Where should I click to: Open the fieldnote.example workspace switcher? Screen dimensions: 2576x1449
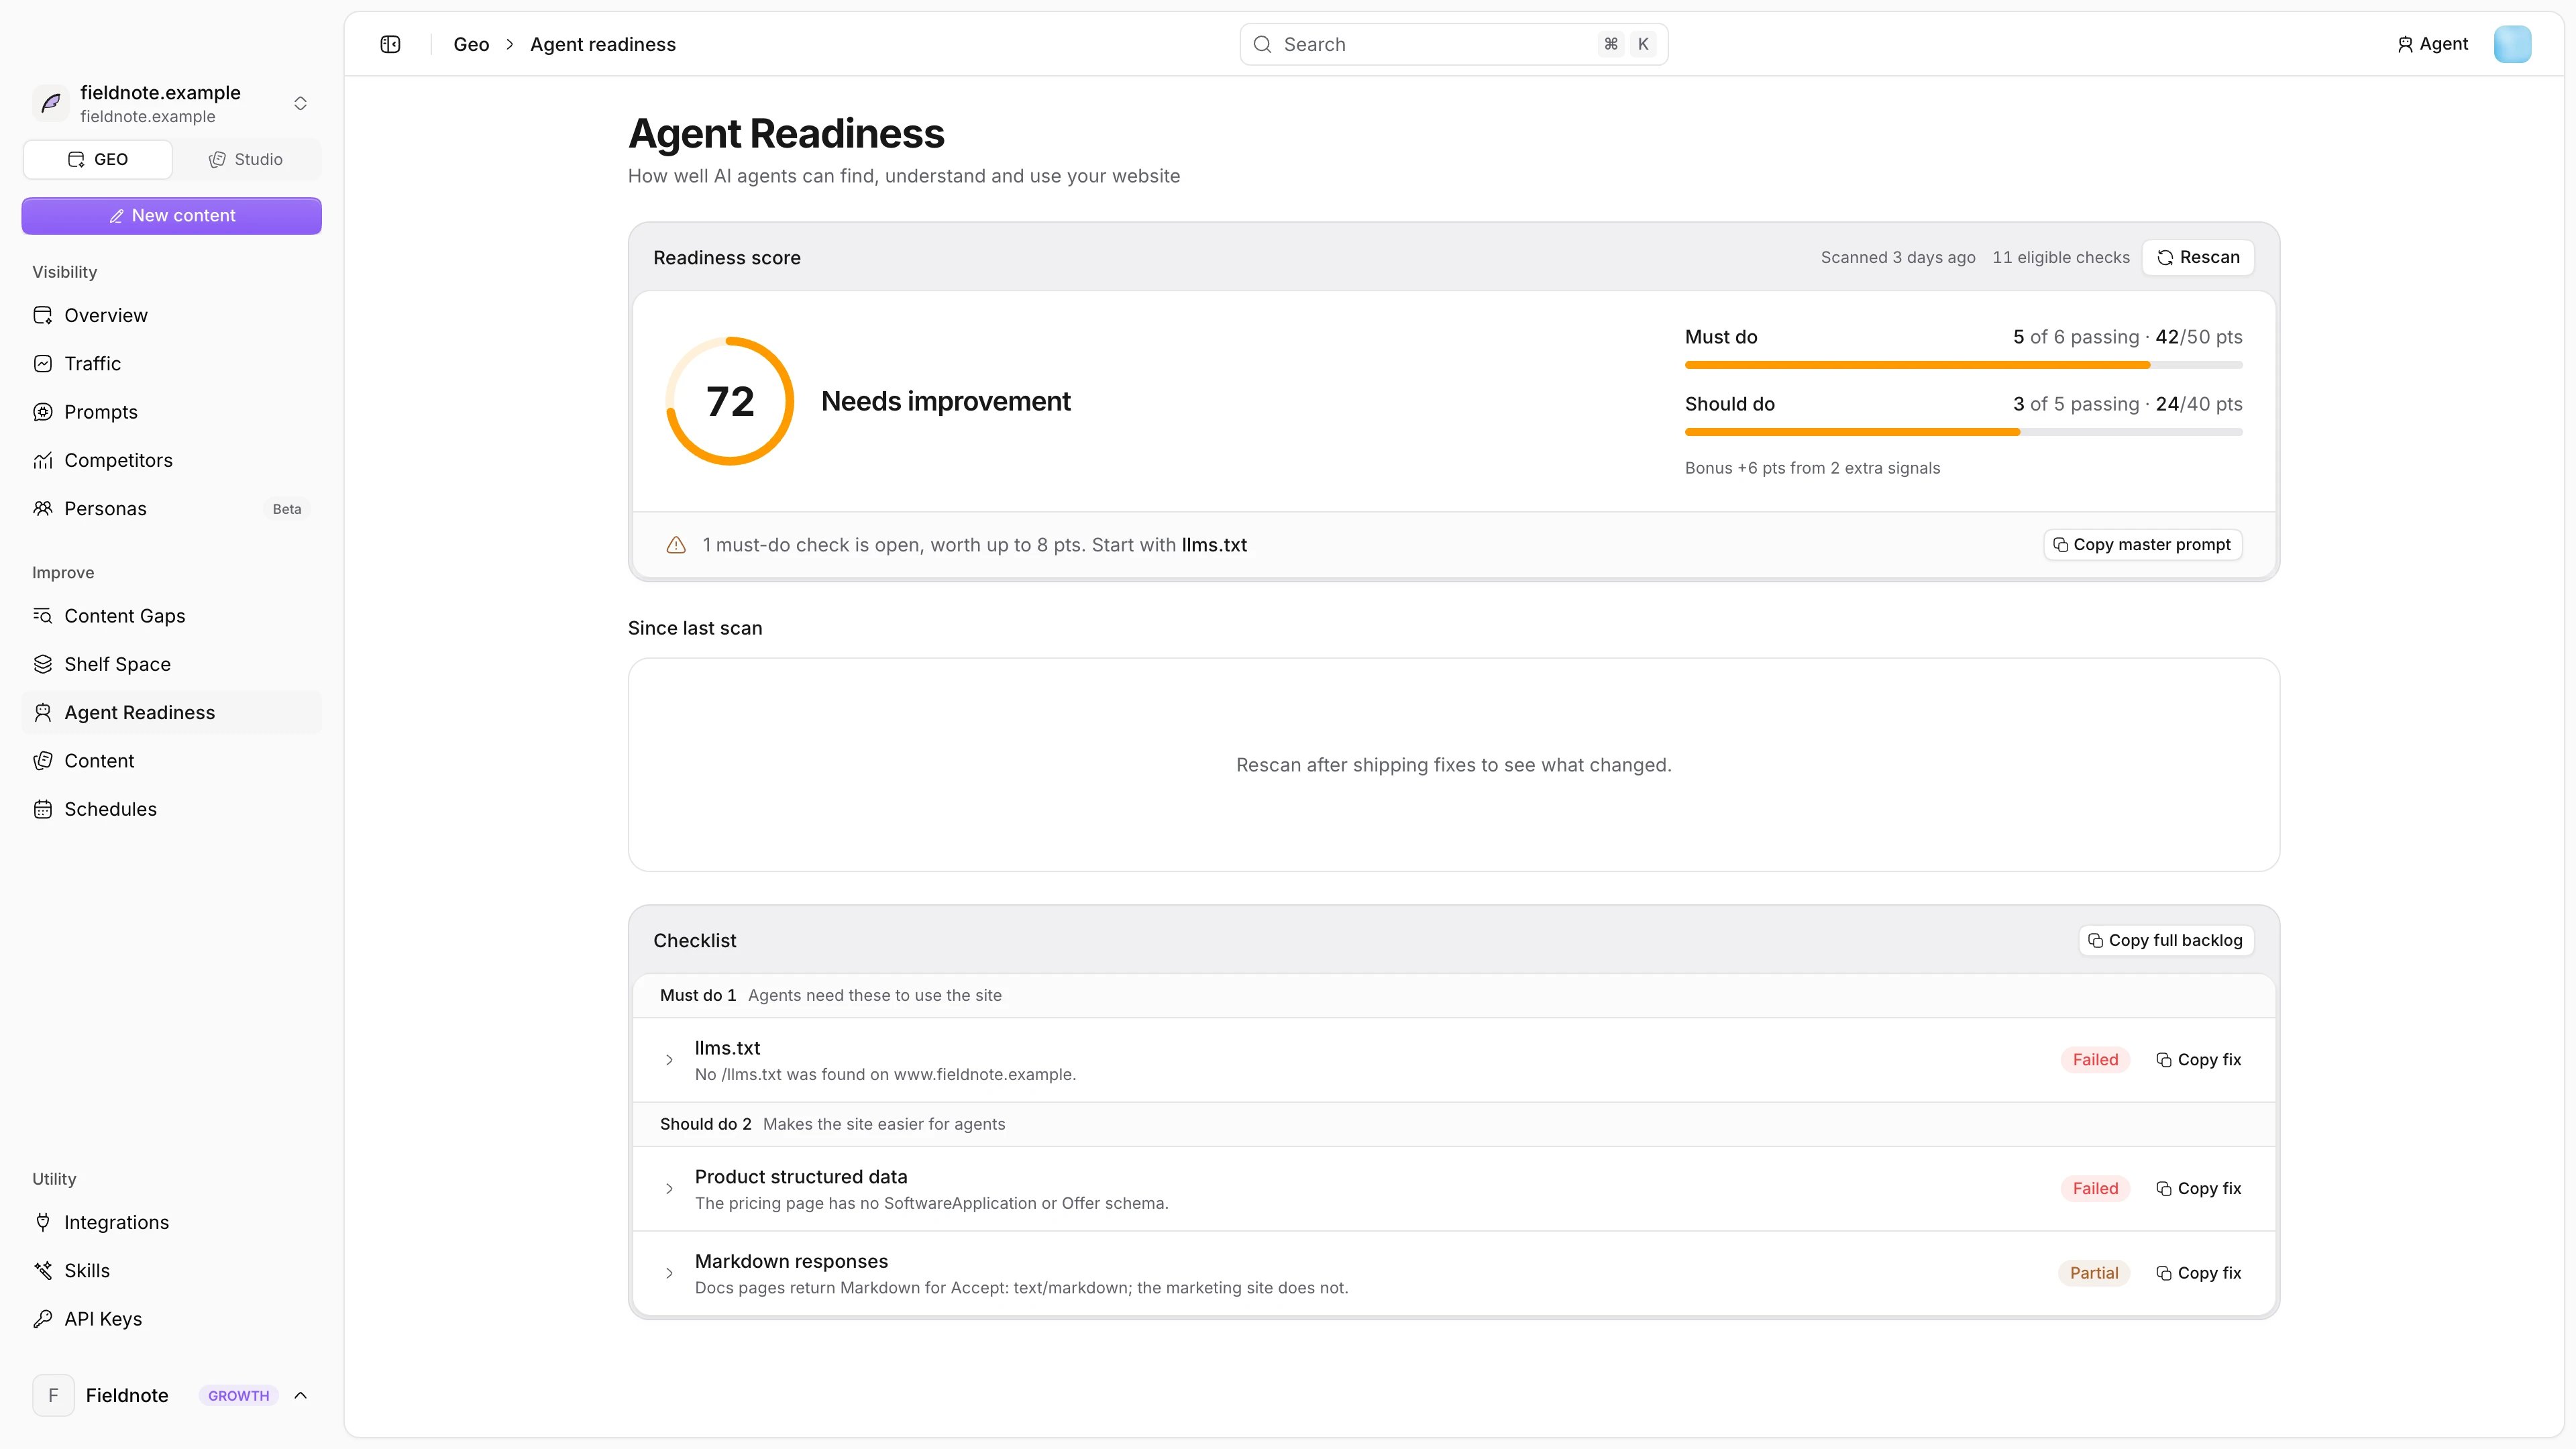[171, 103]
